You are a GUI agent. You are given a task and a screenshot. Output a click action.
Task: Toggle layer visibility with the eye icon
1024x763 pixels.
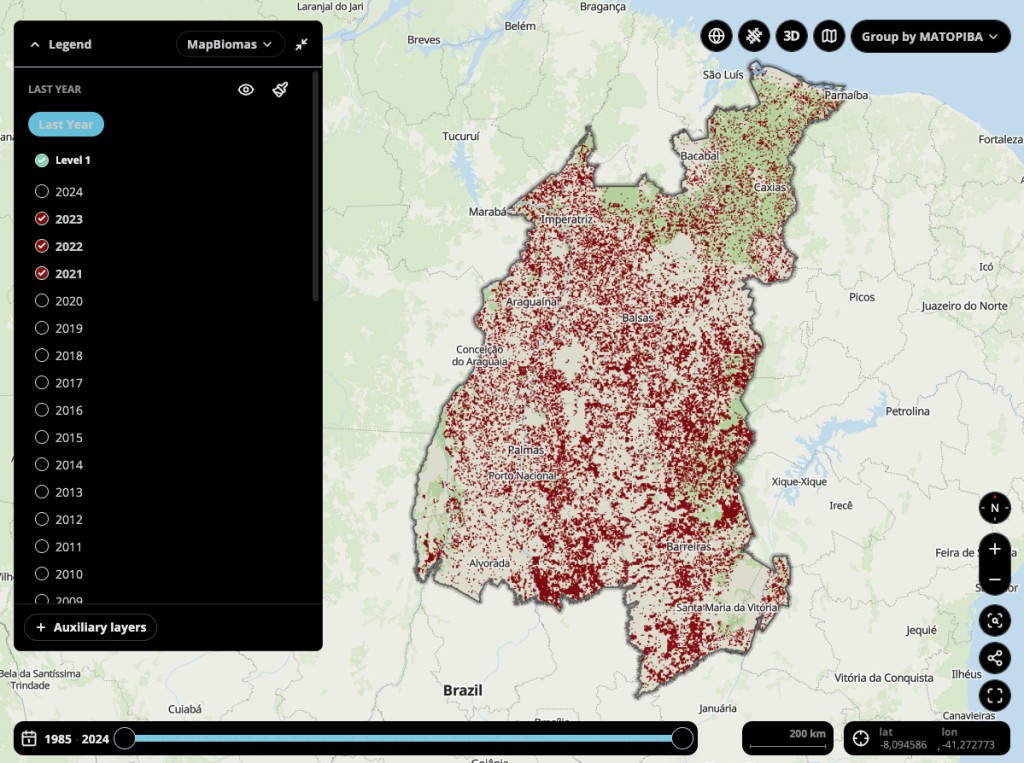click(x=246, y=90)
